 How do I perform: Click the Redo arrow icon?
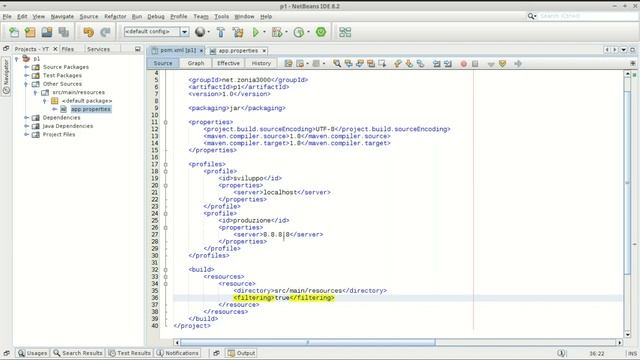click(x=105, y=32)
